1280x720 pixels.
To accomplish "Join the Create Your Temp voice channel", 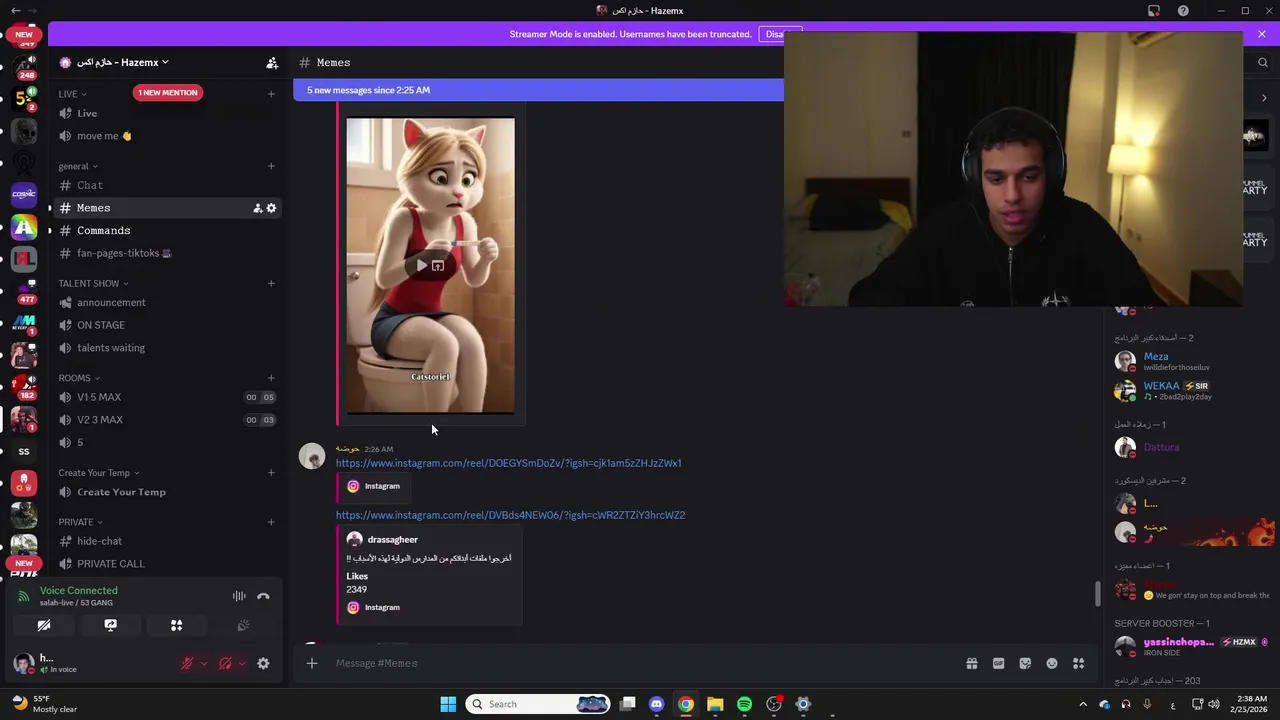I will [x=166, y=492].
